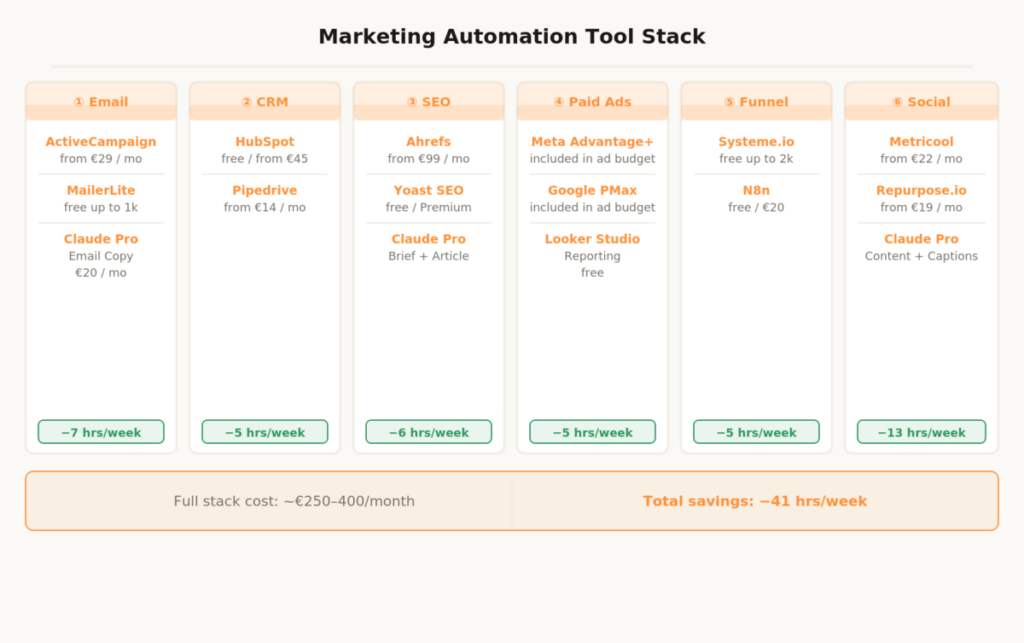This screenshot has width=1024, height=643.
Task: Click the '€20 / mo' price text
Action: tap(101, 273)
